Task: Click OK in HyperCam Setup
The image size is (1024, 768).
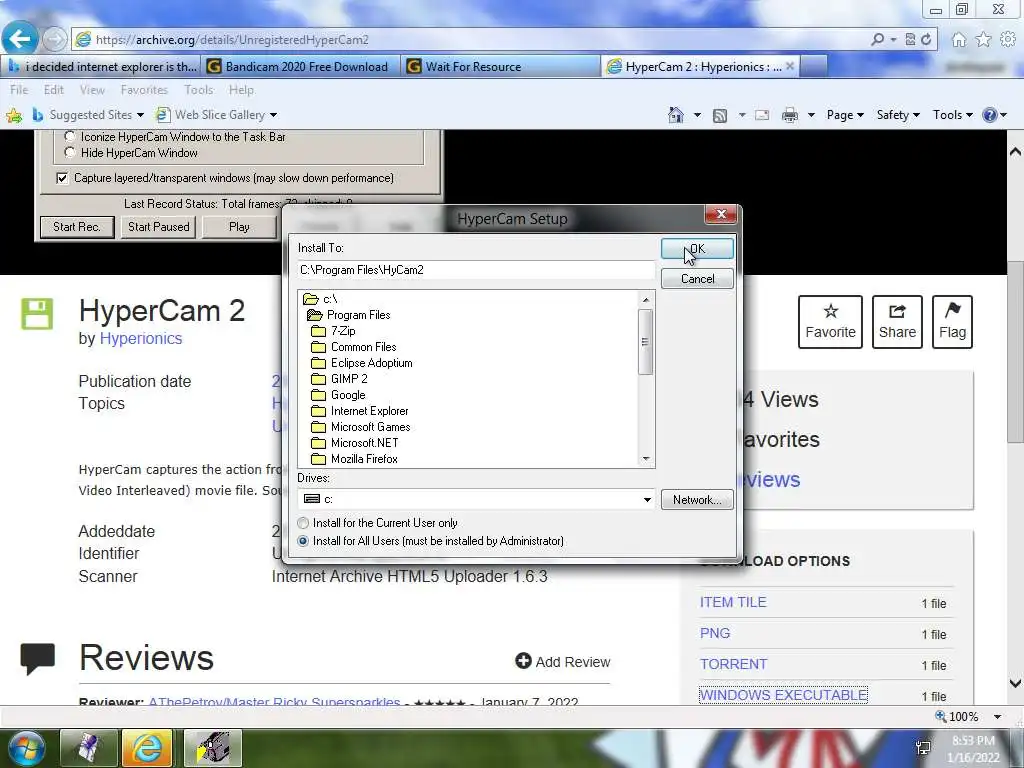Action: pyautogui.click(x=697, y=249)
